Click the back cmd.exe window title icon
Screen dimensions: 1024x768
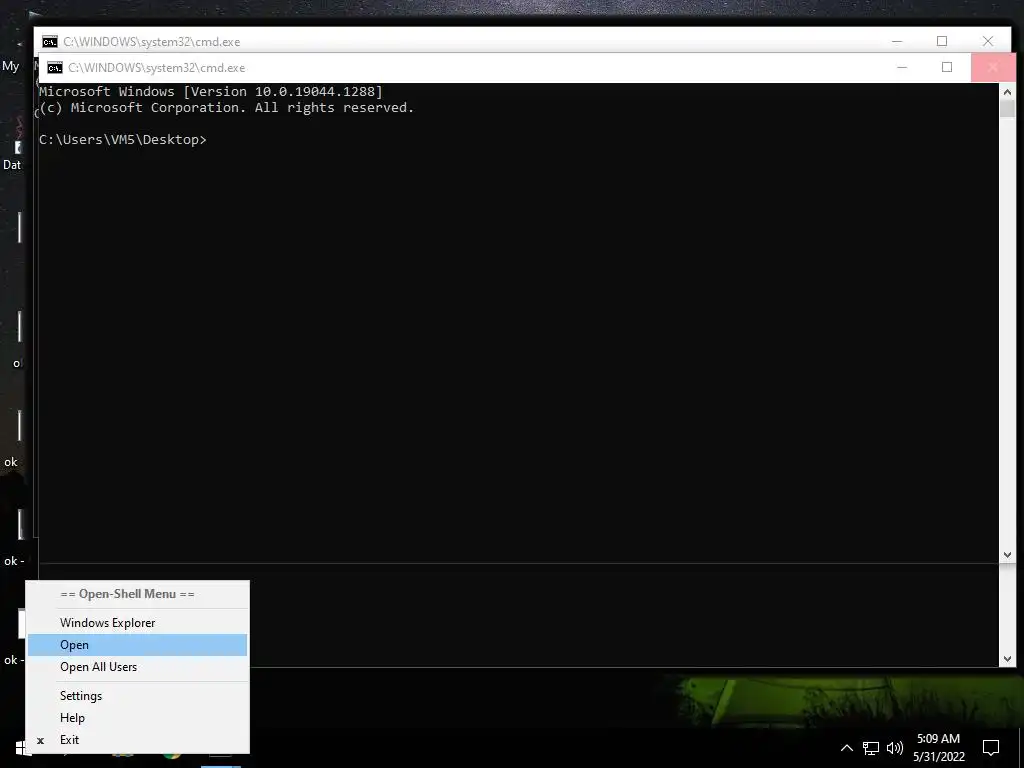pos(50,42)
